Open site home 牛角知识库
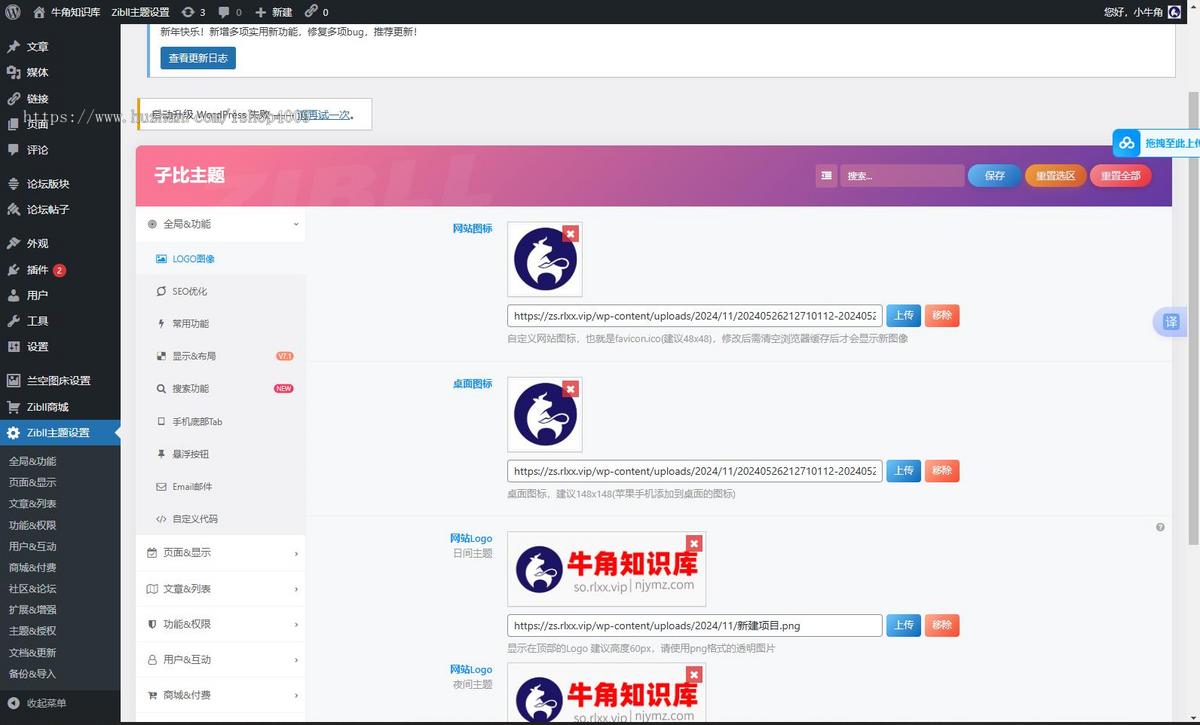This screenshot has height=725, width=1200. 66,12
